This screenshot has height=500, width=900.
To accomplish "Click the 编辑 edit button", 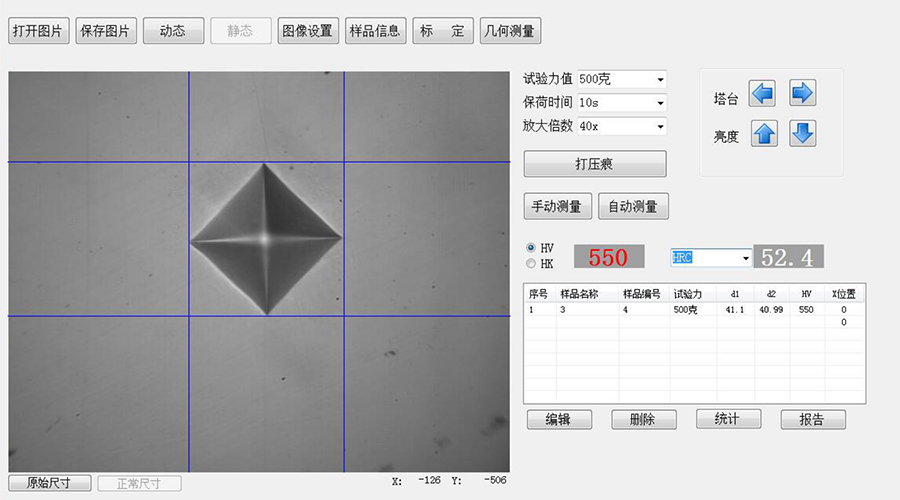I will point(559,419).
